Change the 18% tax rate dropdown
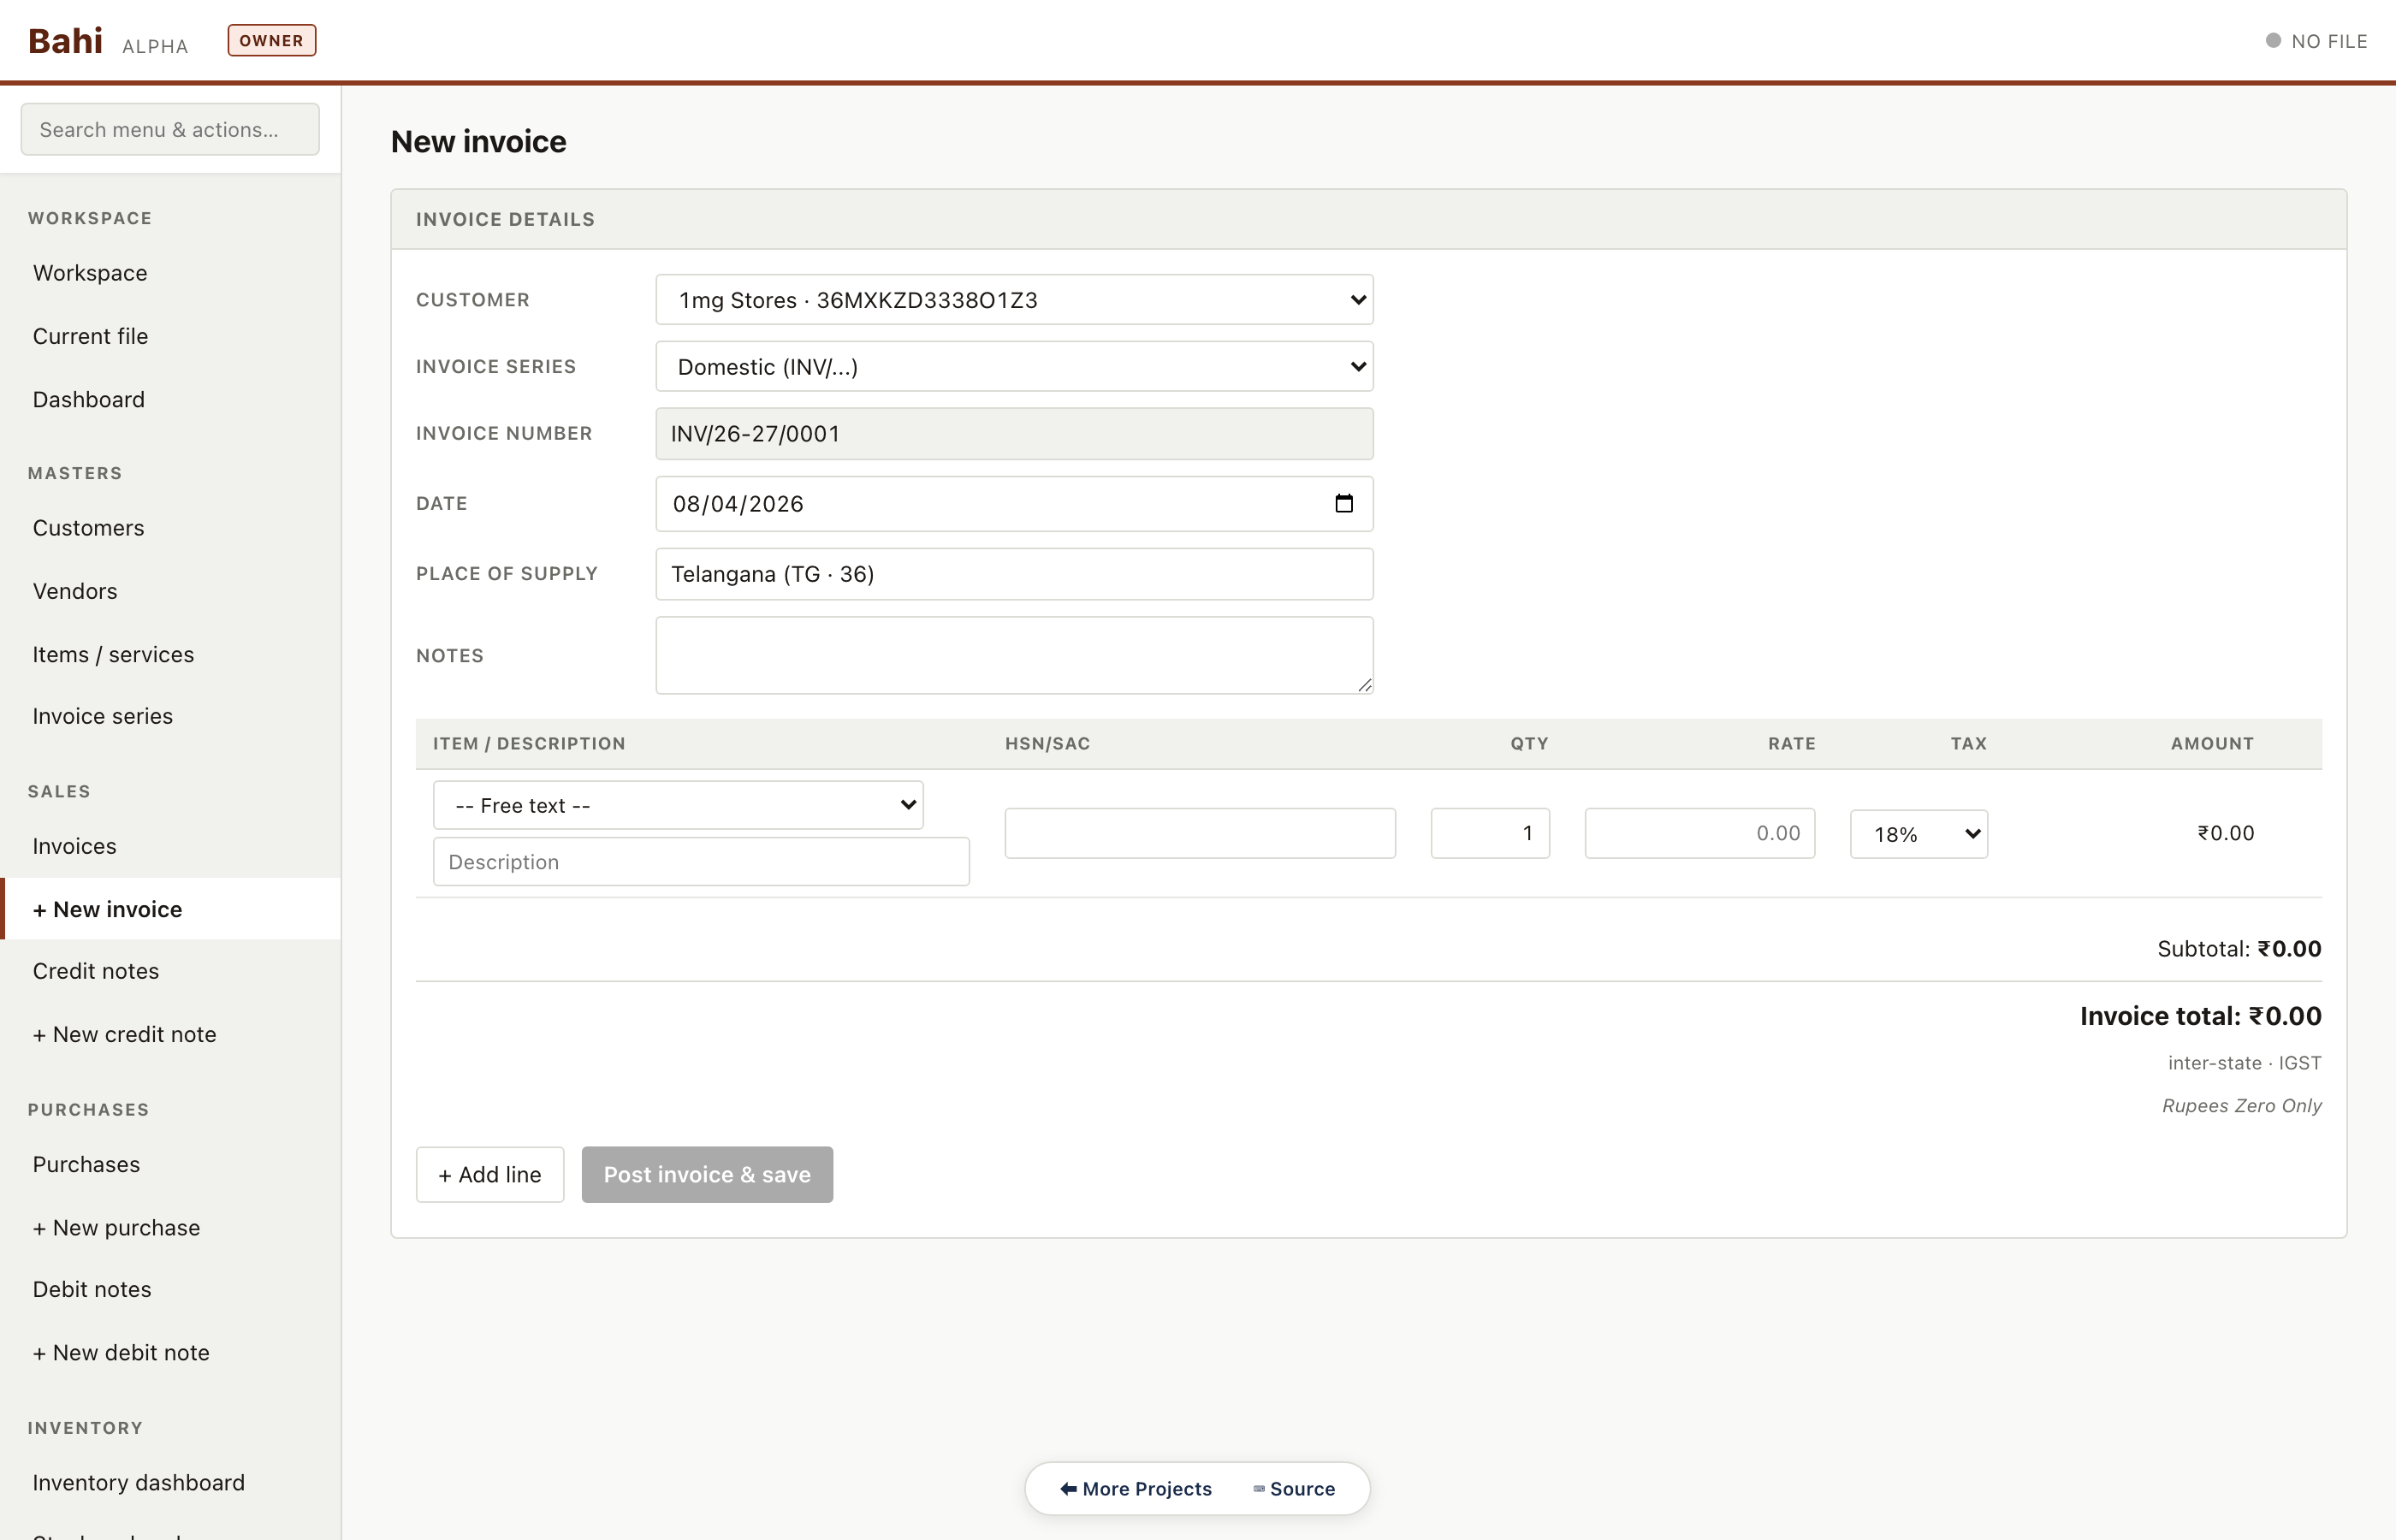 (x=1916, y=833)
